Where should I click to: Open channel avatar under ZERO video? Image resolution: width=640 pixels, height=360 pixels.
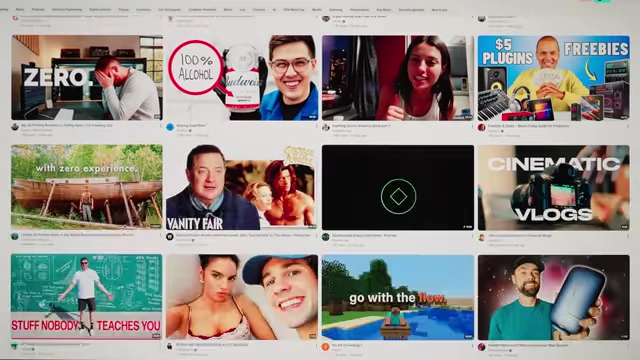click(15, 127)
